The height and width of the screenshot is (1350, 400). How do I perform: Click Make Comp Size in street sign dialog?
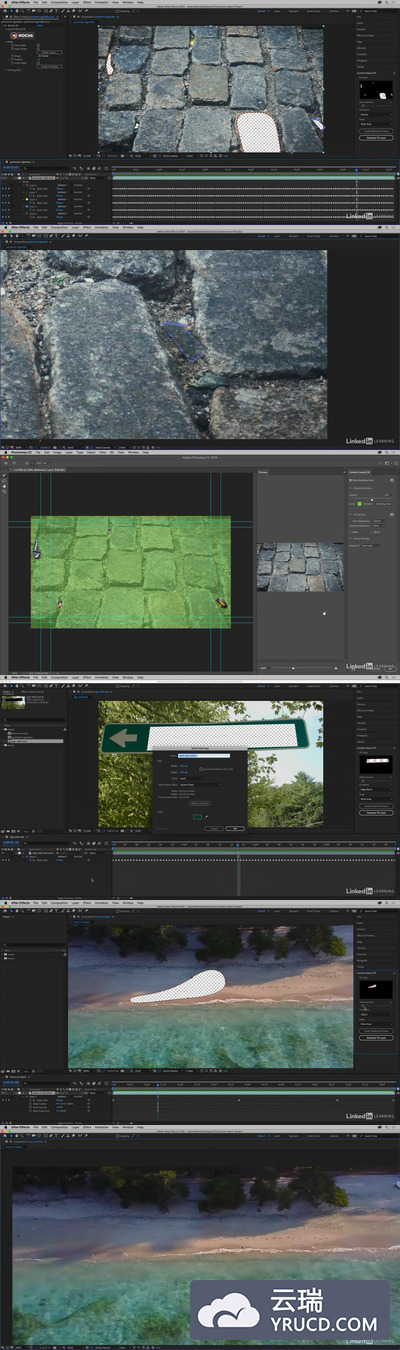(200, 803)
